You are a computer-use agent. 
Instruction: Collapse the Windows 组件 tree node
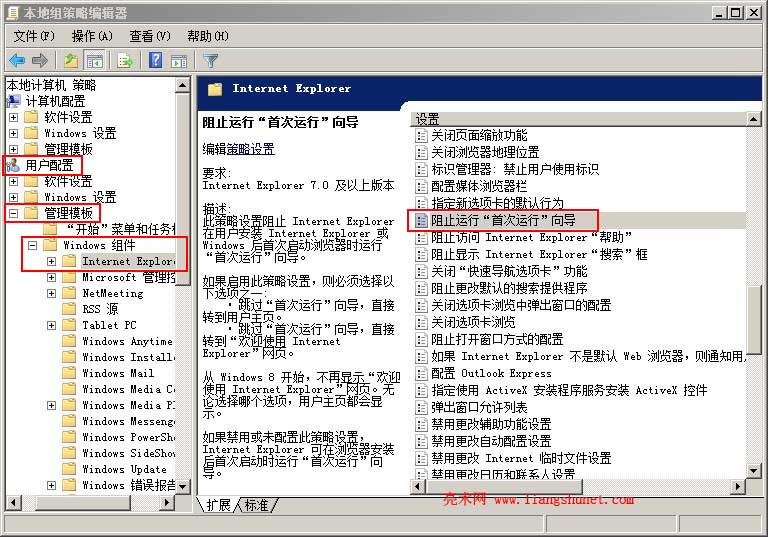32,245
